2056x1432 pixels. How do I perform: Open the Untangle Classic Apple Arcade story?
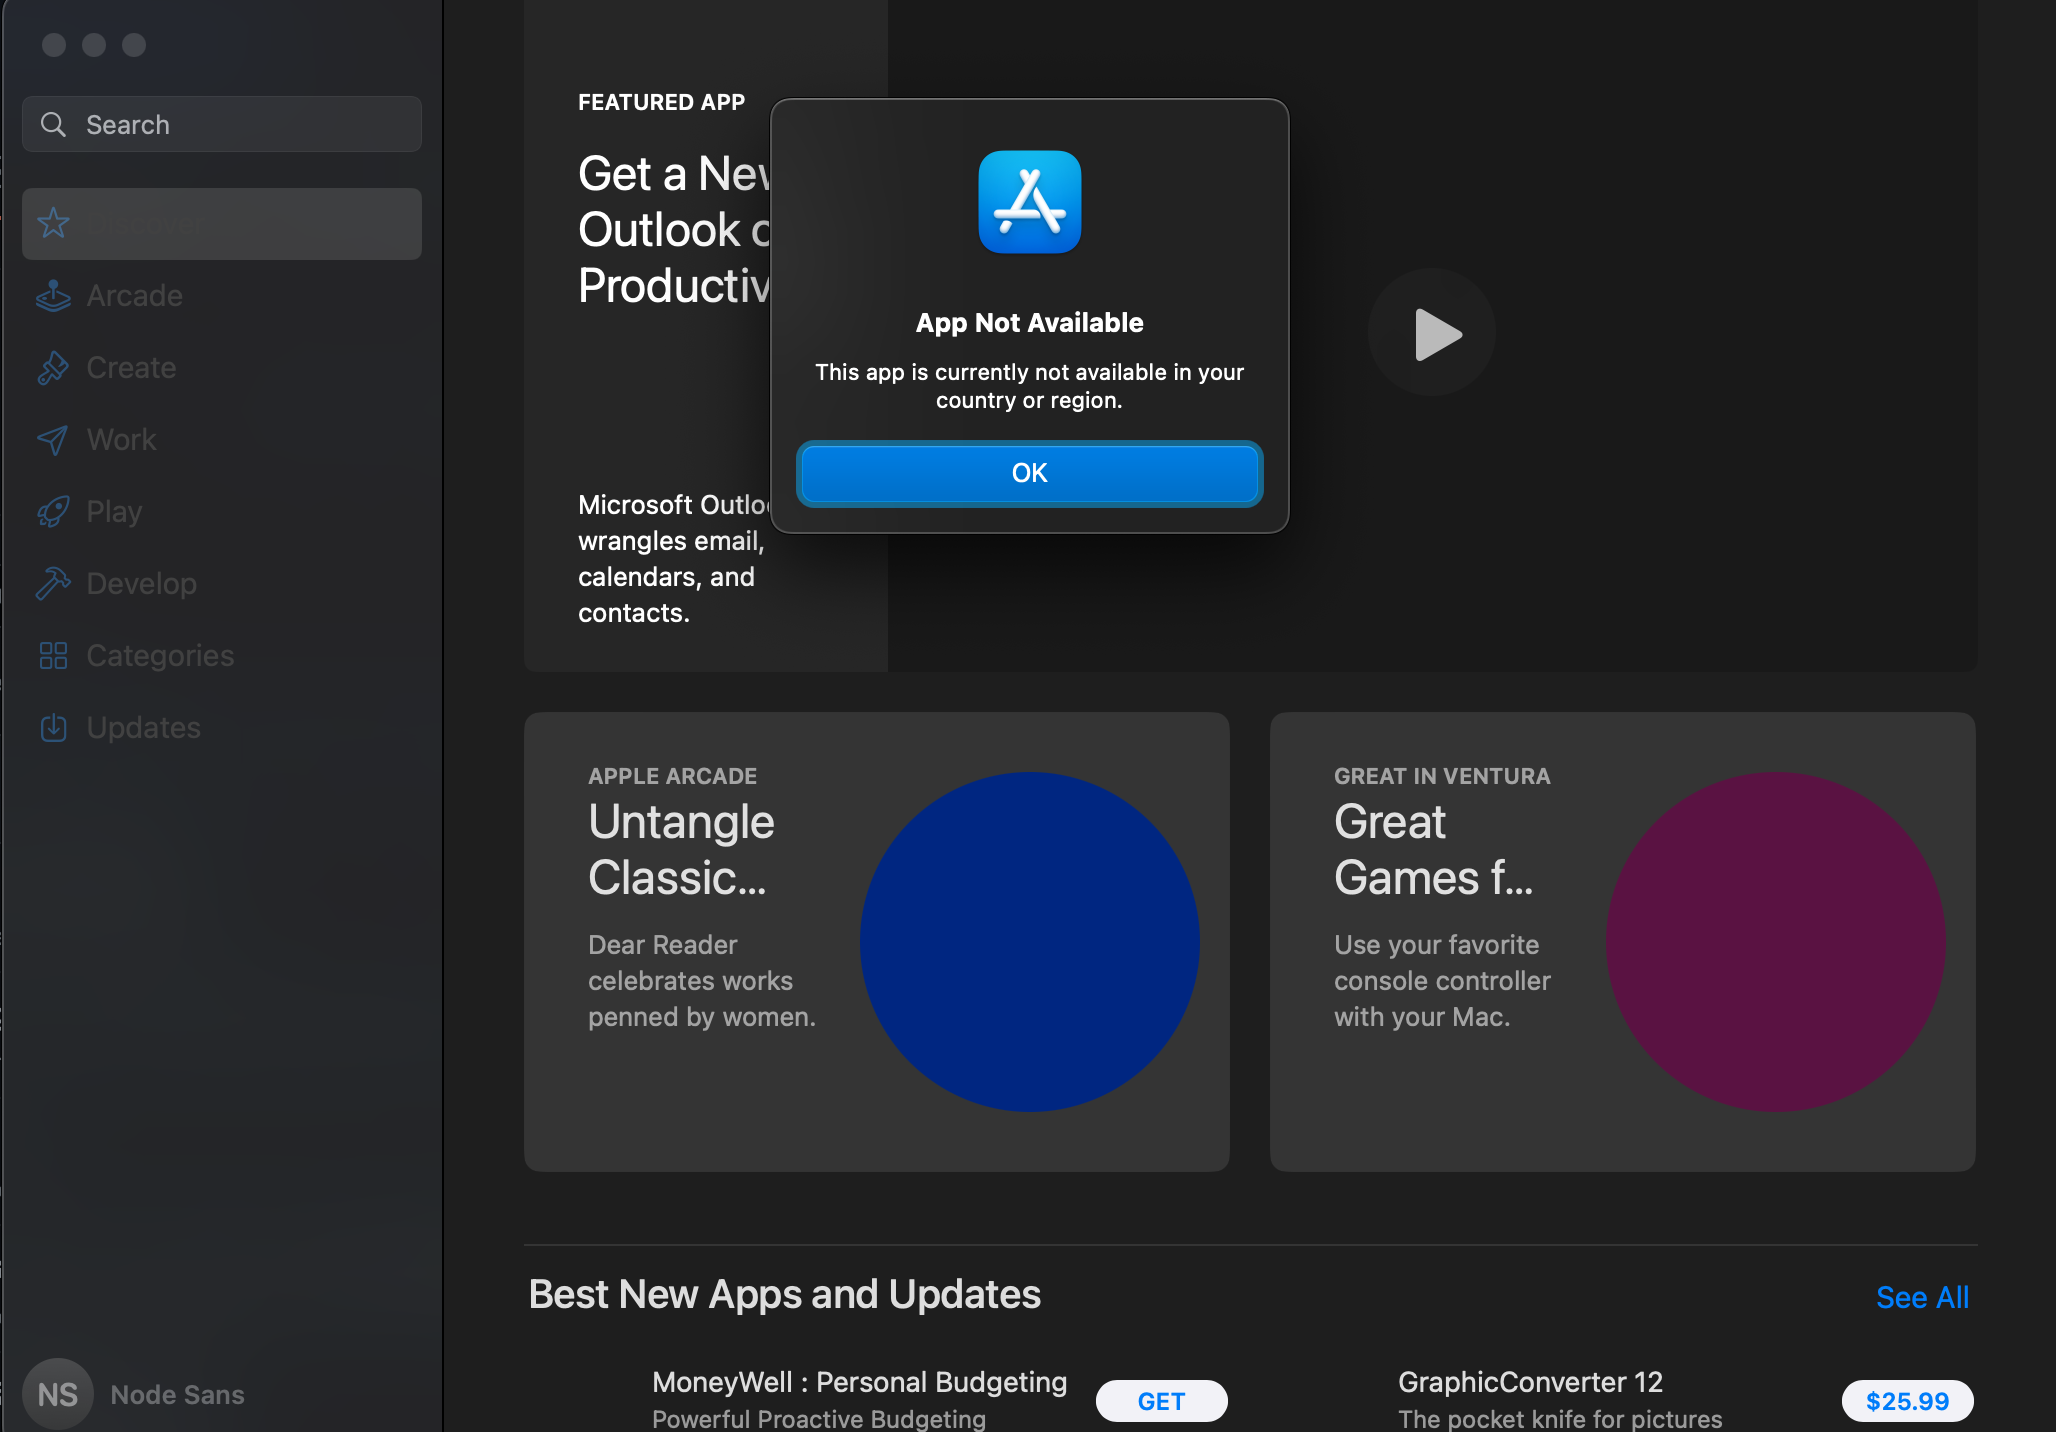pos(876,942)
